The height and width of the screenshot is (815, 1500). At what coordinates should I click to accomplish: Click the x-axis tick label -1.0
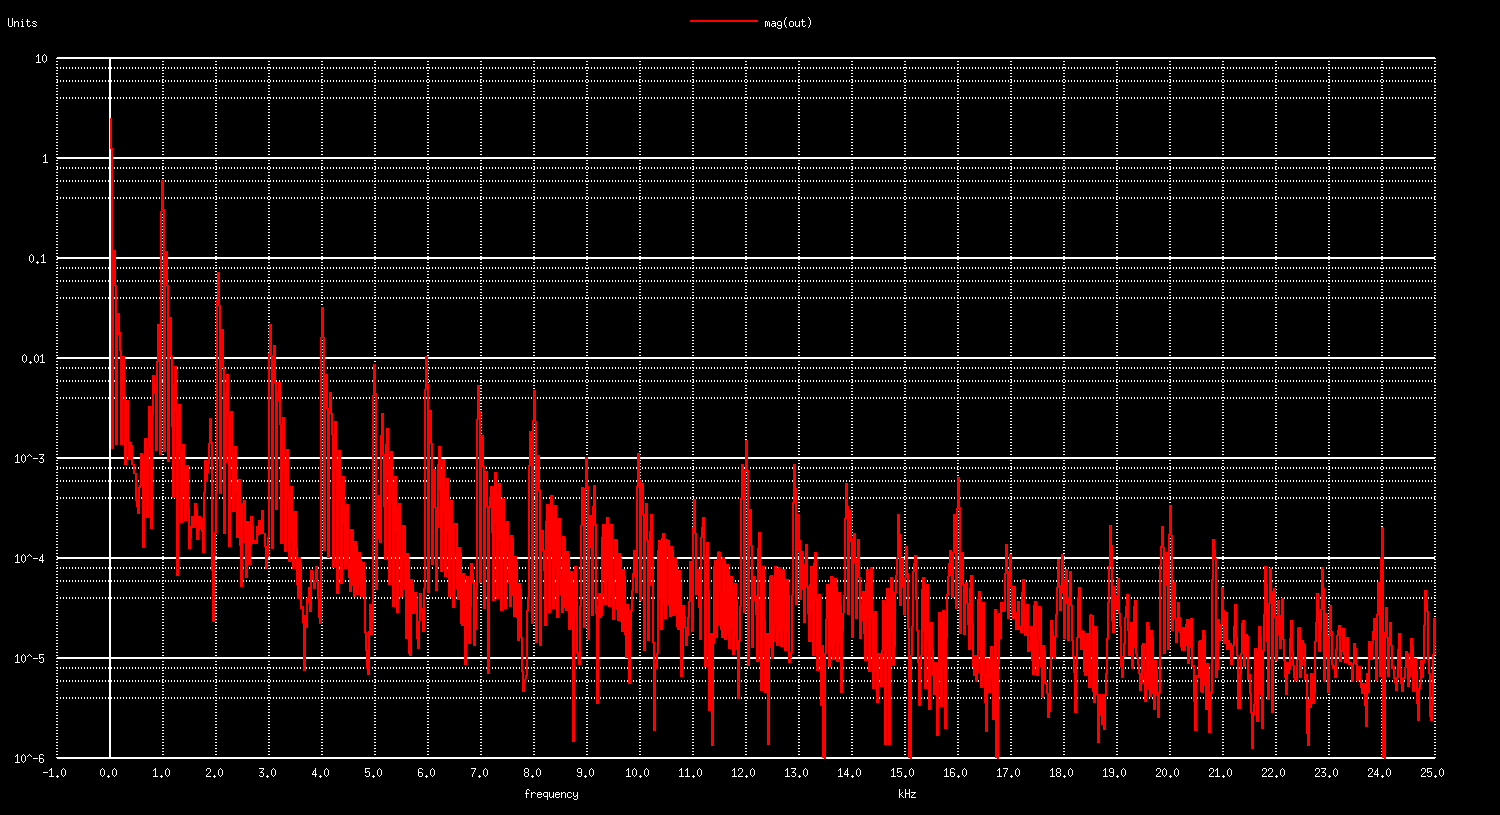[54, 773]
